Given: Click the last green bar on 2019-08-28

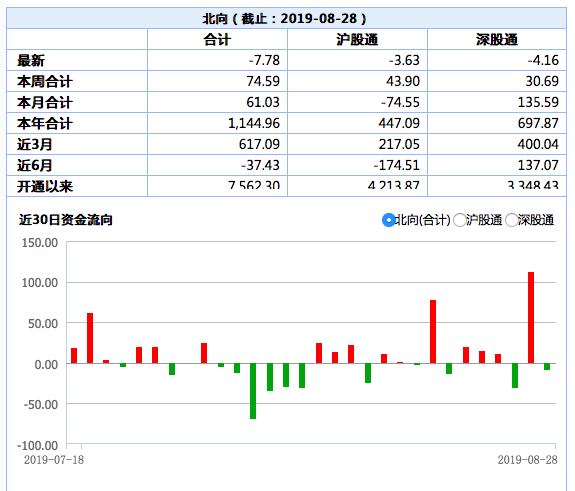Looking at the screenshot, I should pyautogui.click(x=547, y=367).
